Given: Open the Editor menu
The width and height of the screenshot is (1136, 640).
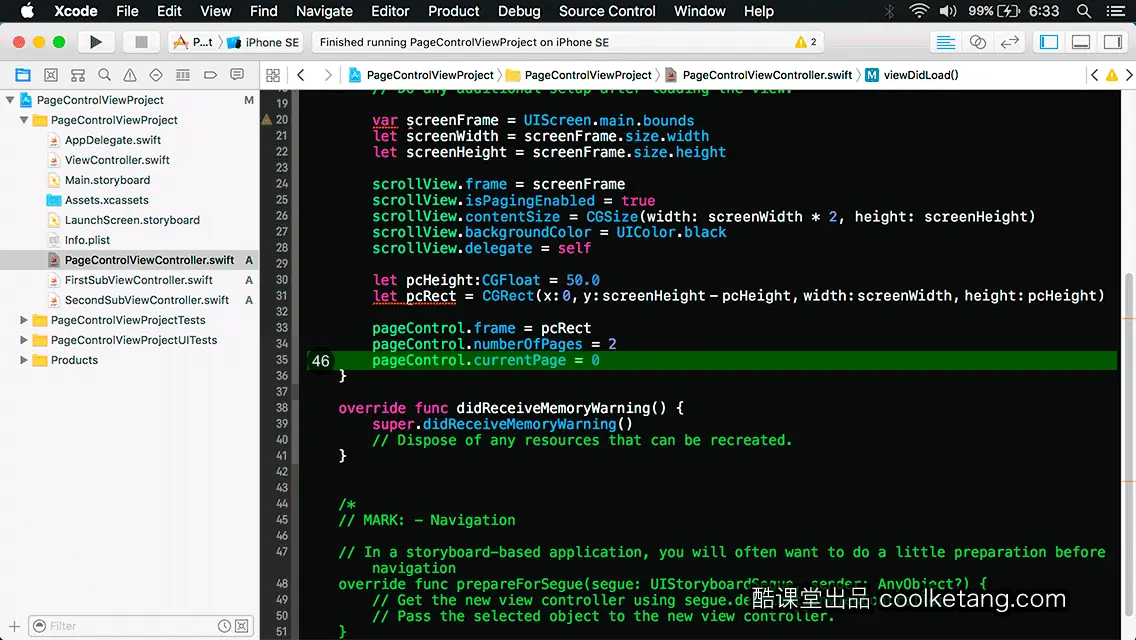Looking at the screenshot, I should click(x=390, y=11).
